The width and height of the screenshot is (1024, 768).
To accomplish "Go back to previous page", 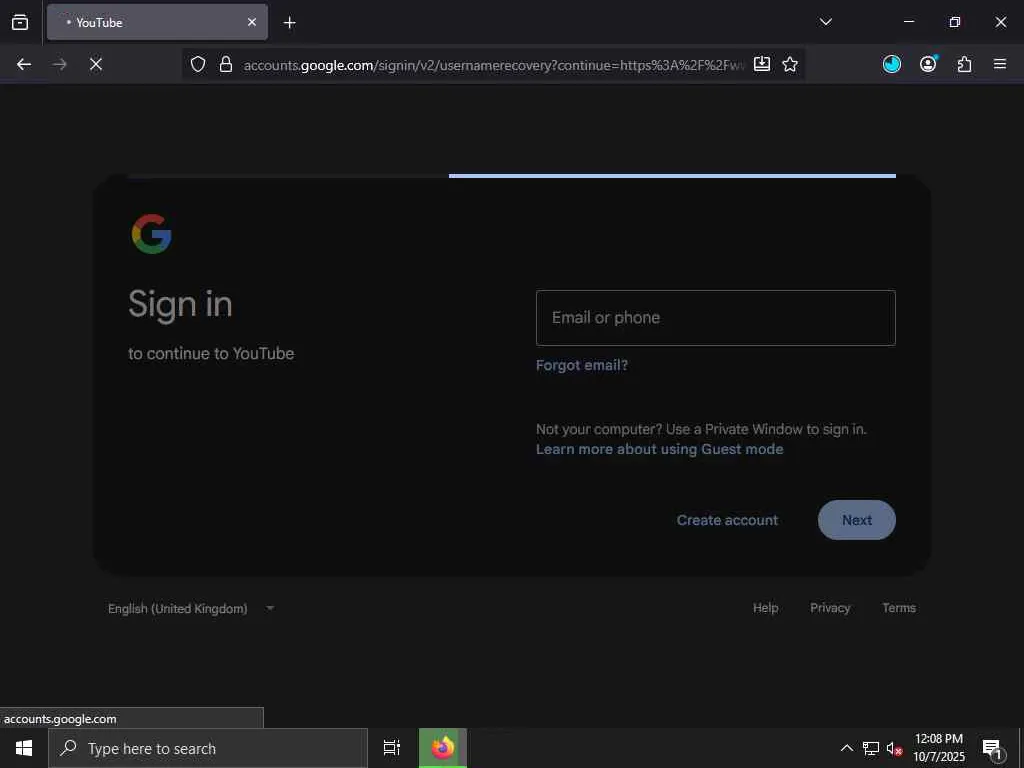I will (x=24, y=64).
